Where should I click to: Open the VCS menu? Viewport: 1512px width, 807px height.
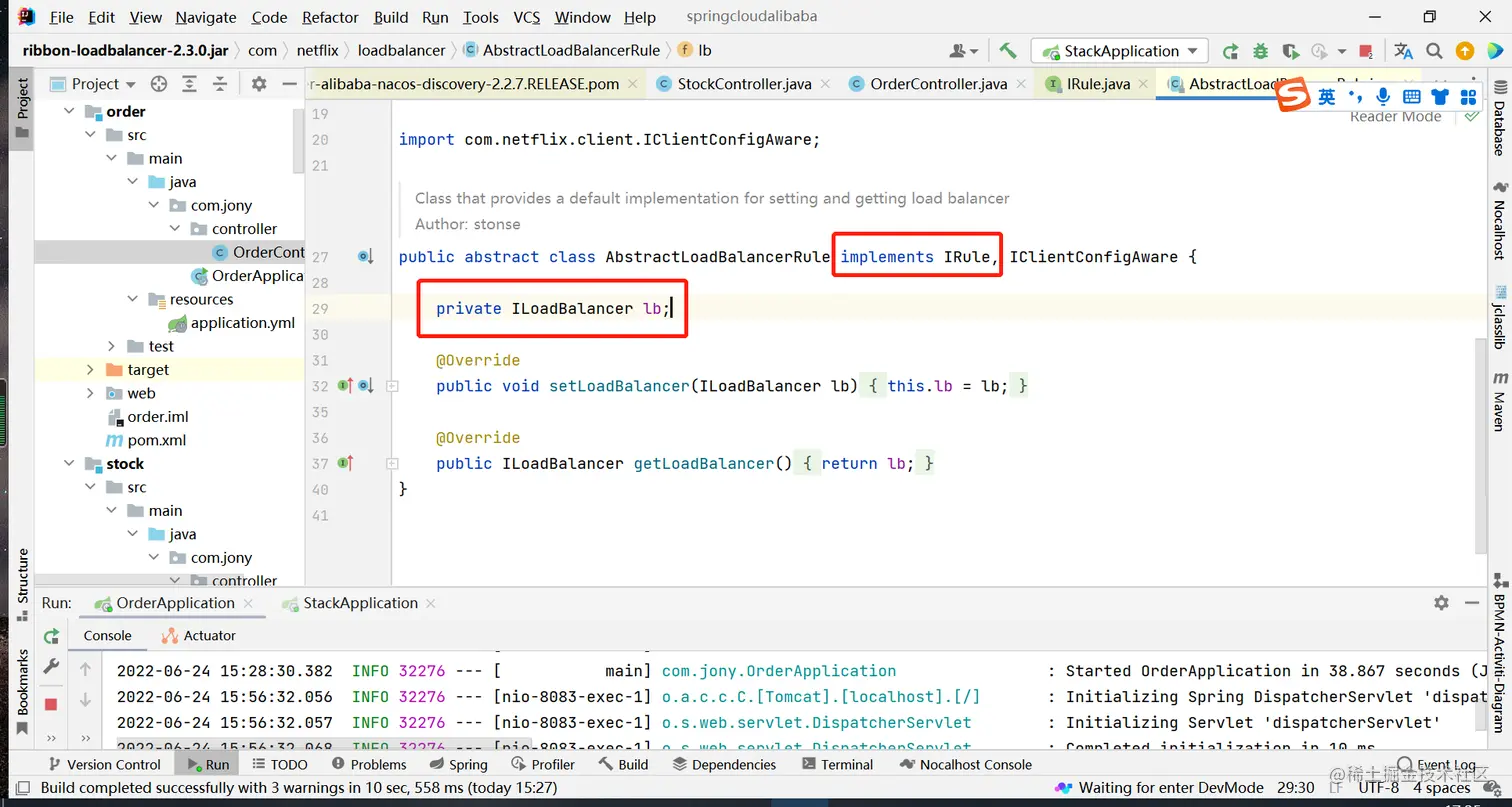[x=527, y=17]
